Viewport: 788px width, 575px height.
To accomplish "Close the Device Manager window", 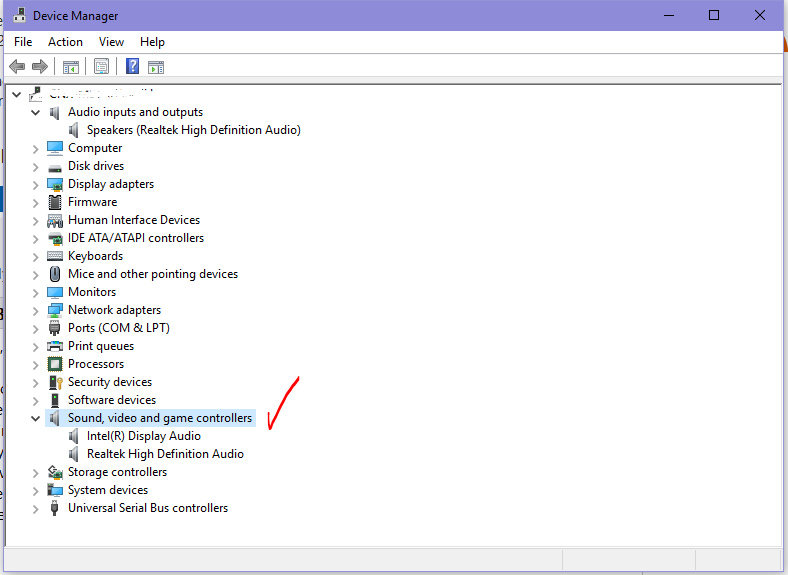I will coord(760,16).
